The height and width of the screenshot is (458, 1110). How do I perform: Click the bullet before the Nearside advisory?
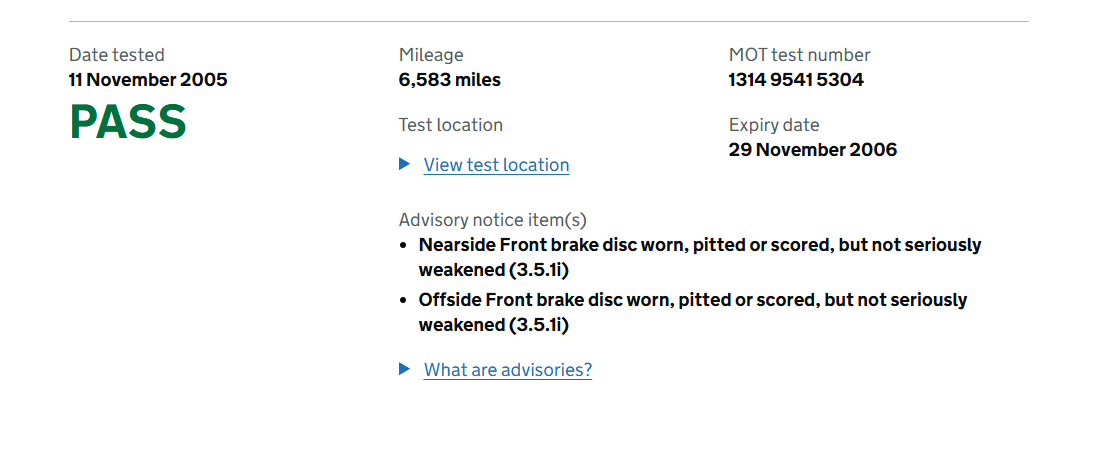(x=403, y=245)
